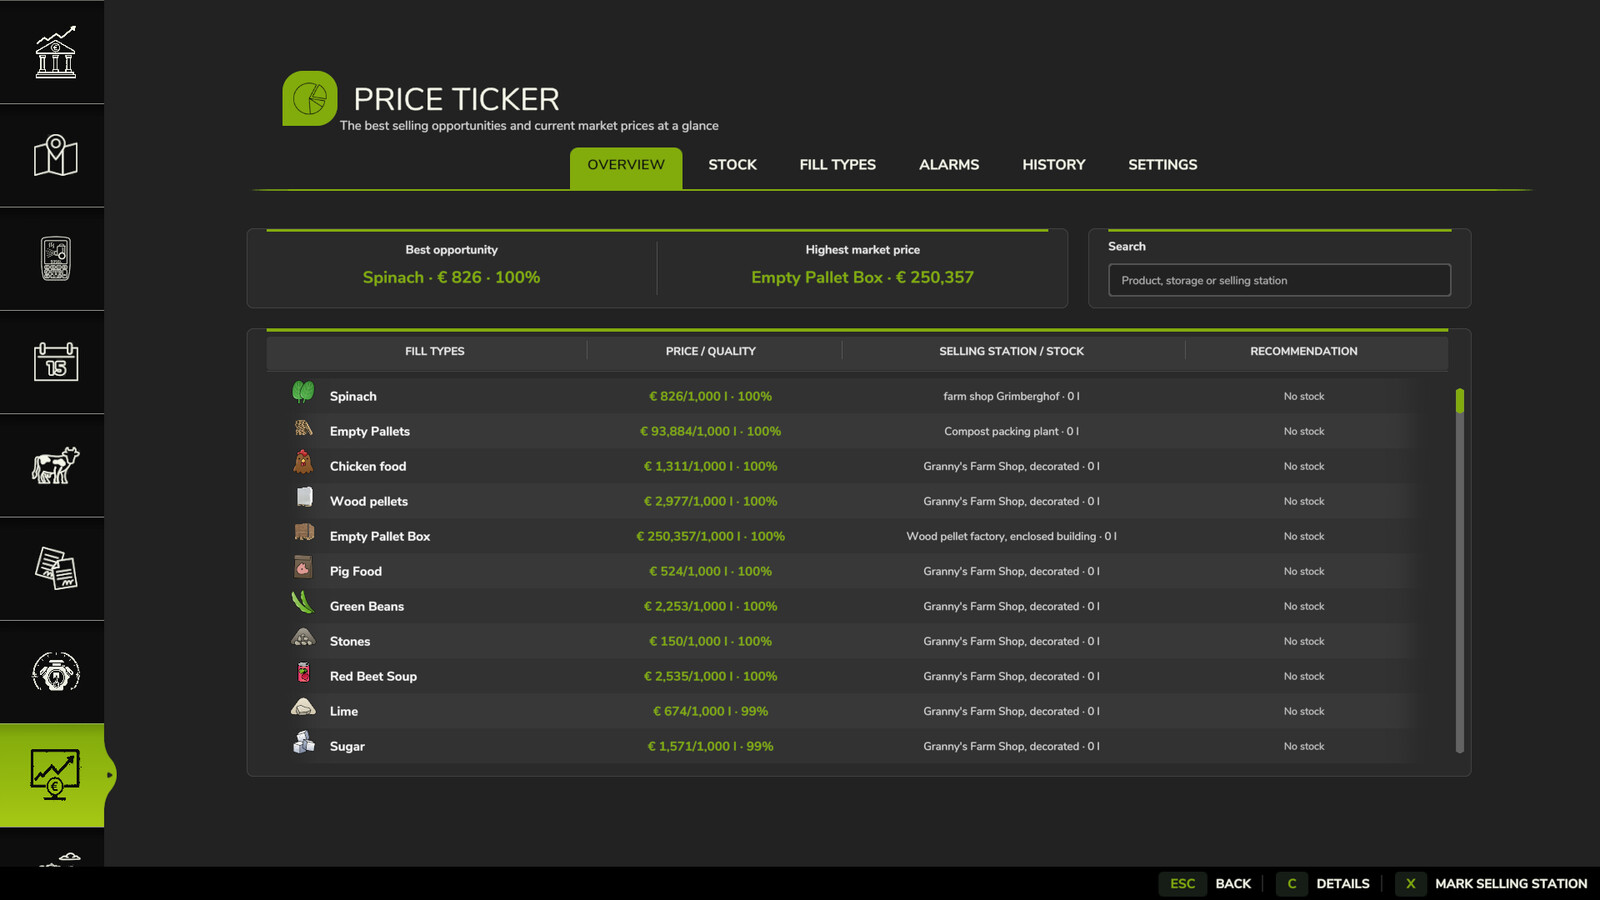
Task: Click the X Mark Selling Station button
Action: (x=1492, y=884)
